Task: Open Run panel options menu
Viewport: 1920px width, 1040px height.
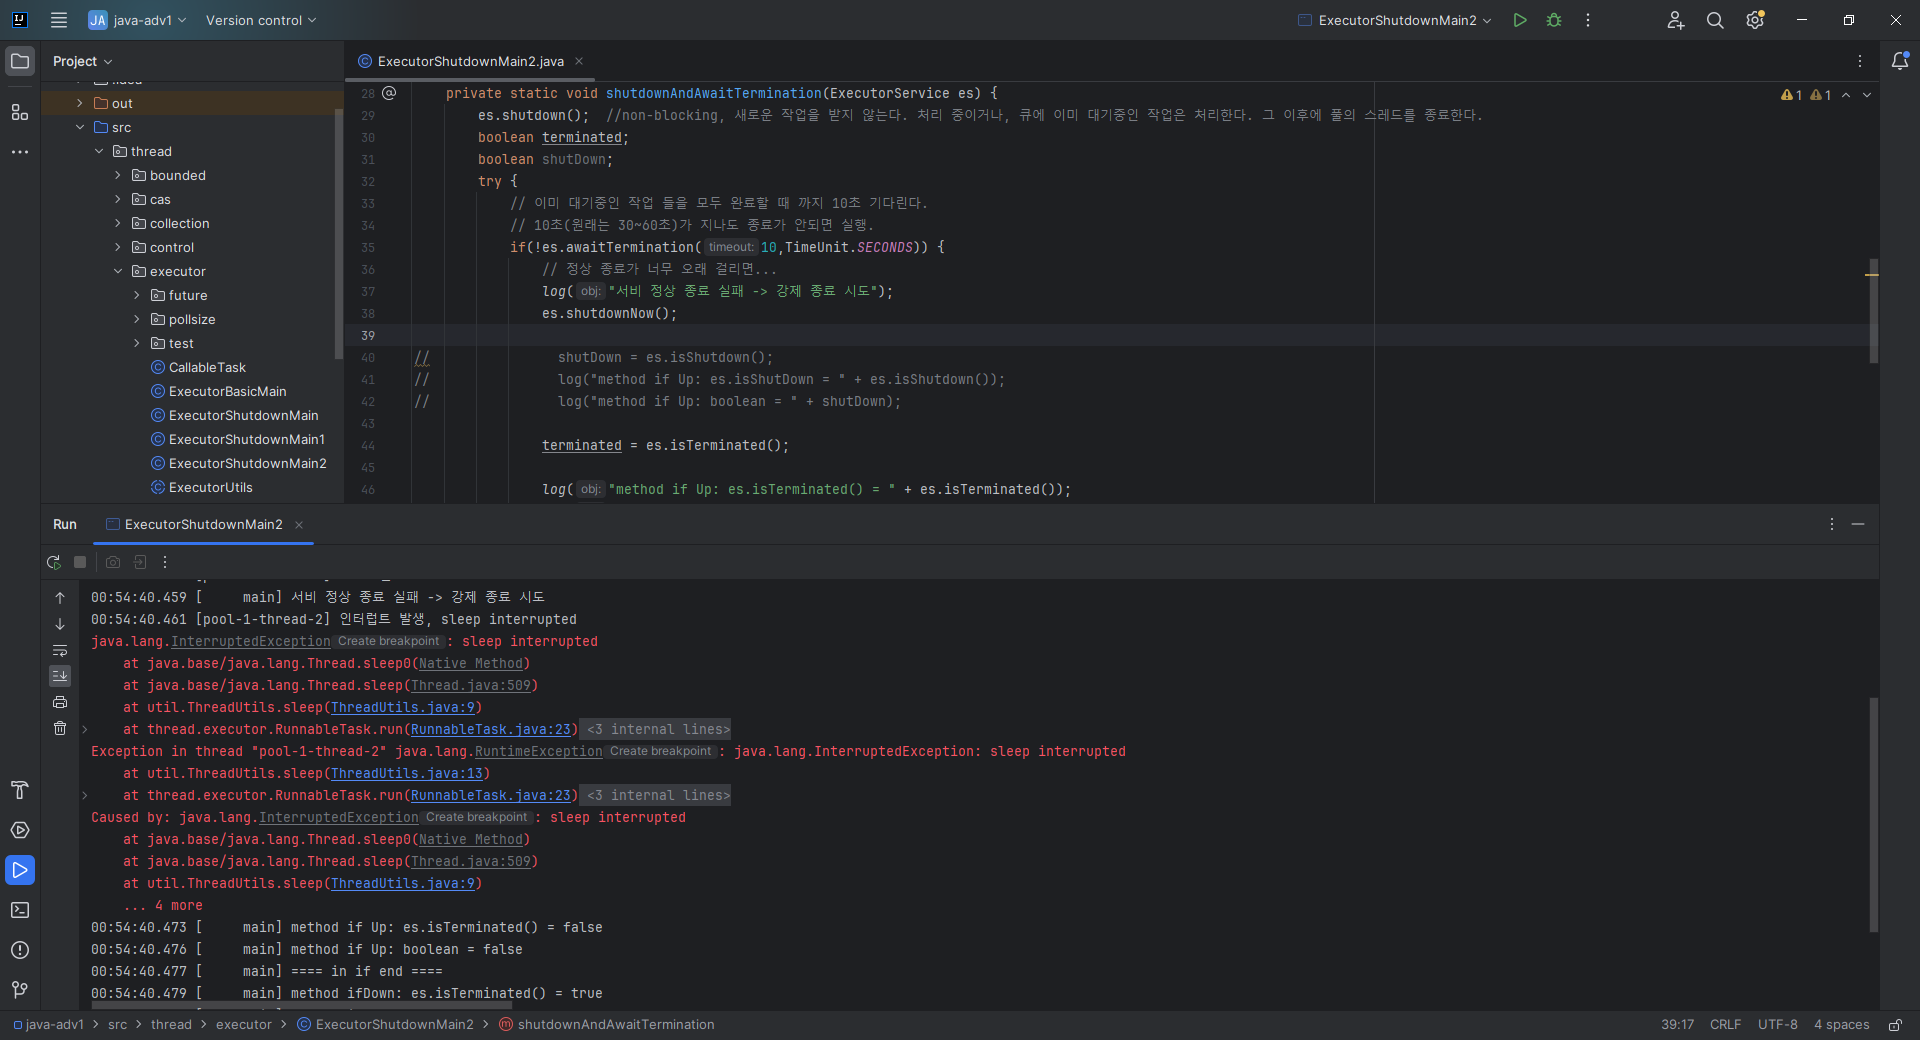Action: pyautogui.click(x=1832, y=524)
